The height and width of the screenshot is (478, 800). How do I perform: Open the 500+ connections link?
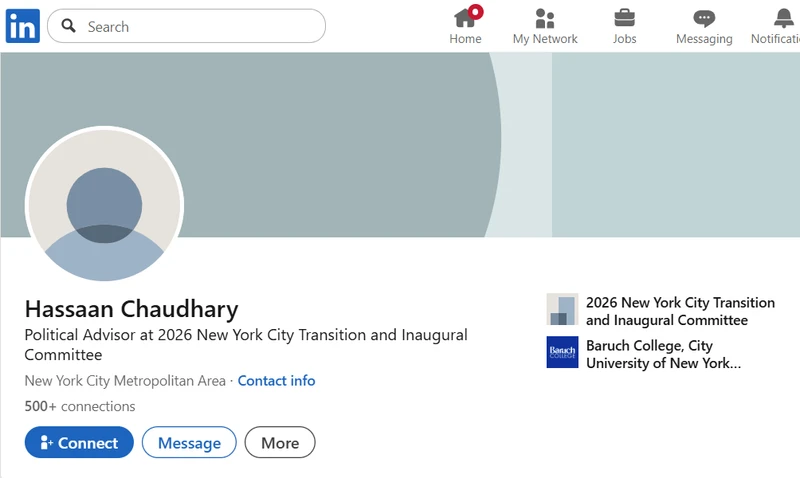click(80, 406)
